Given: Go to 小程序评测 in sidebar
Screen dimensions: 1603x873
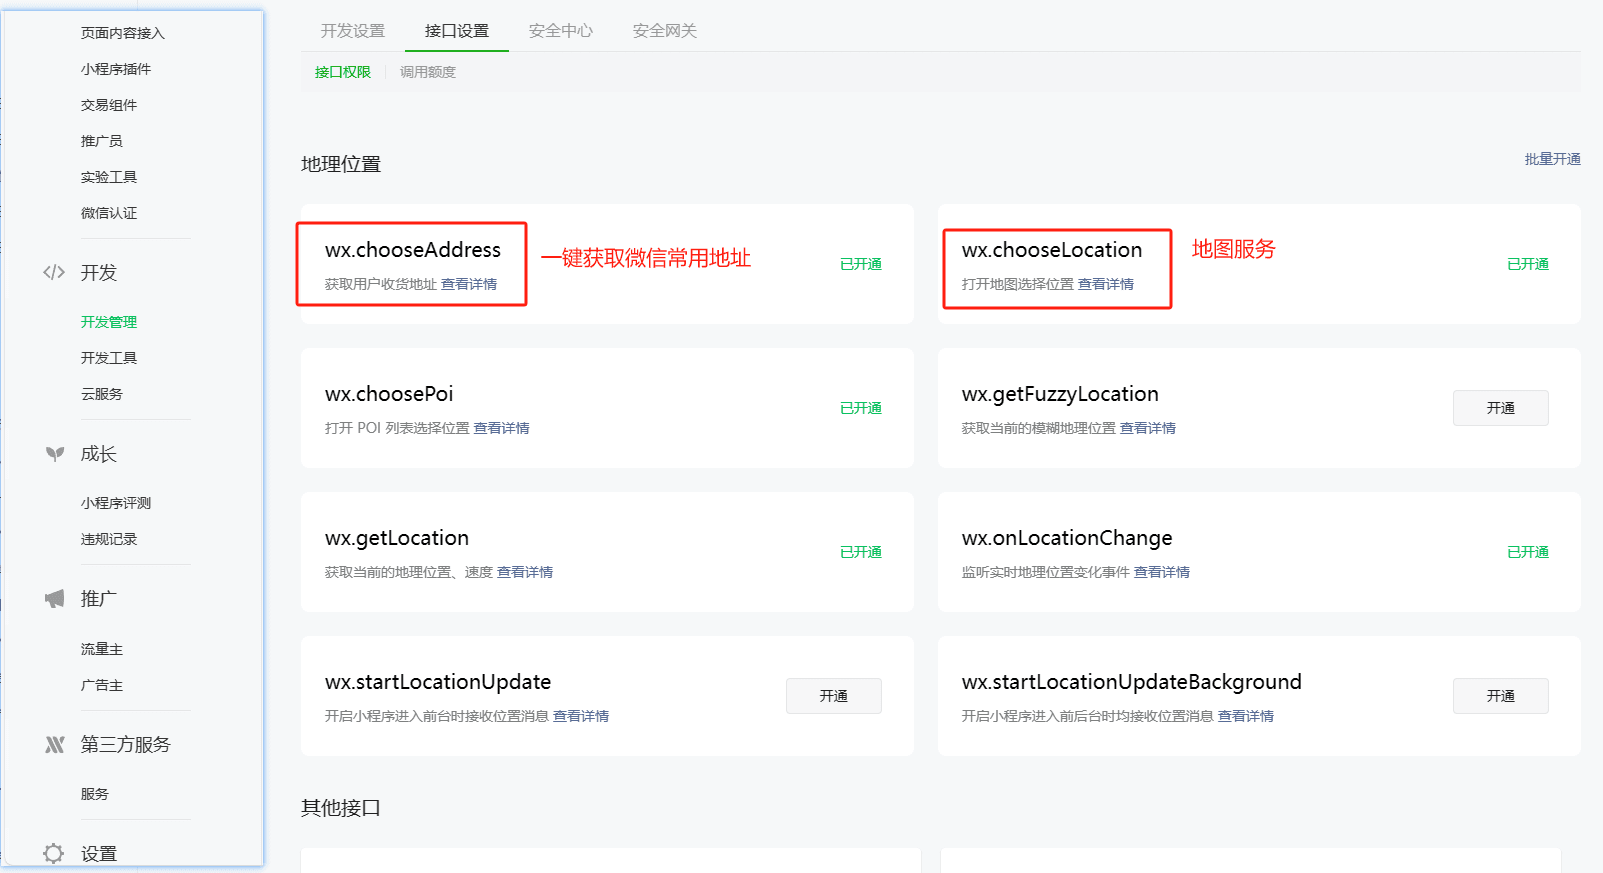Looking at the screenshot, I should [x=116, y=503].
